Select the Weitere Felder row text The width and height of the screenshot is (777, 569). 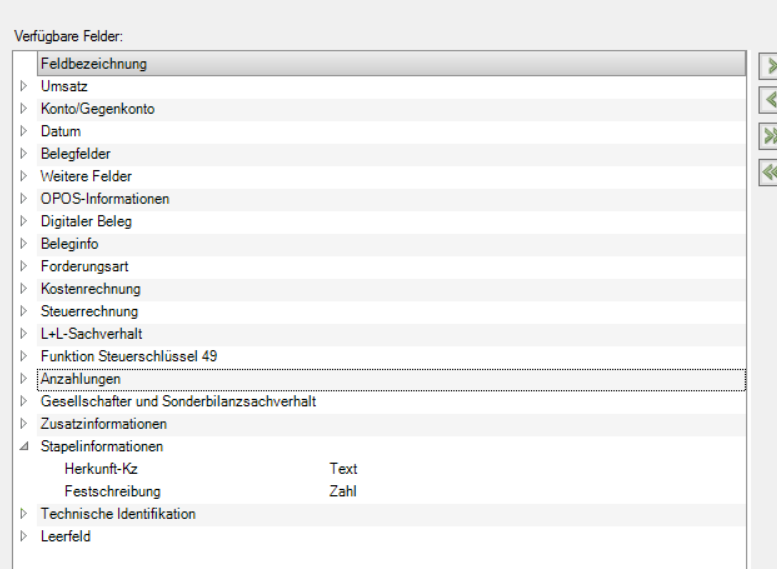coord(86,176)
